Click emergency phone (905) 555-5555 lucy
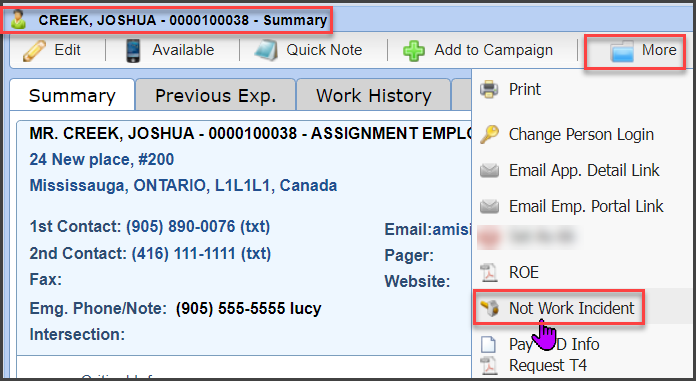Viewport: 696px width, 381px height. (249, 308)
